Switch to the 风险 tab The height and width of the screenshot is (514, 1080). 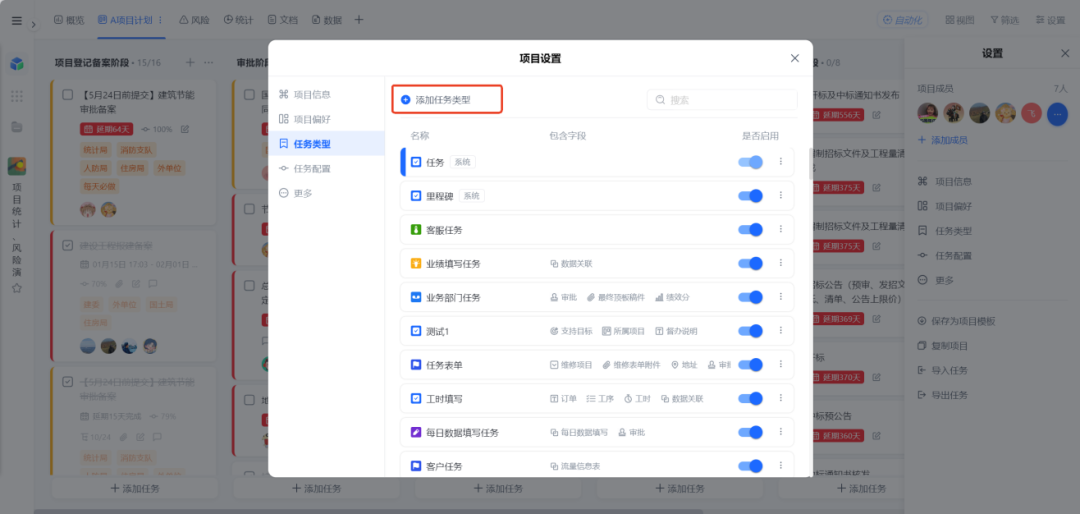coord(194,20)
